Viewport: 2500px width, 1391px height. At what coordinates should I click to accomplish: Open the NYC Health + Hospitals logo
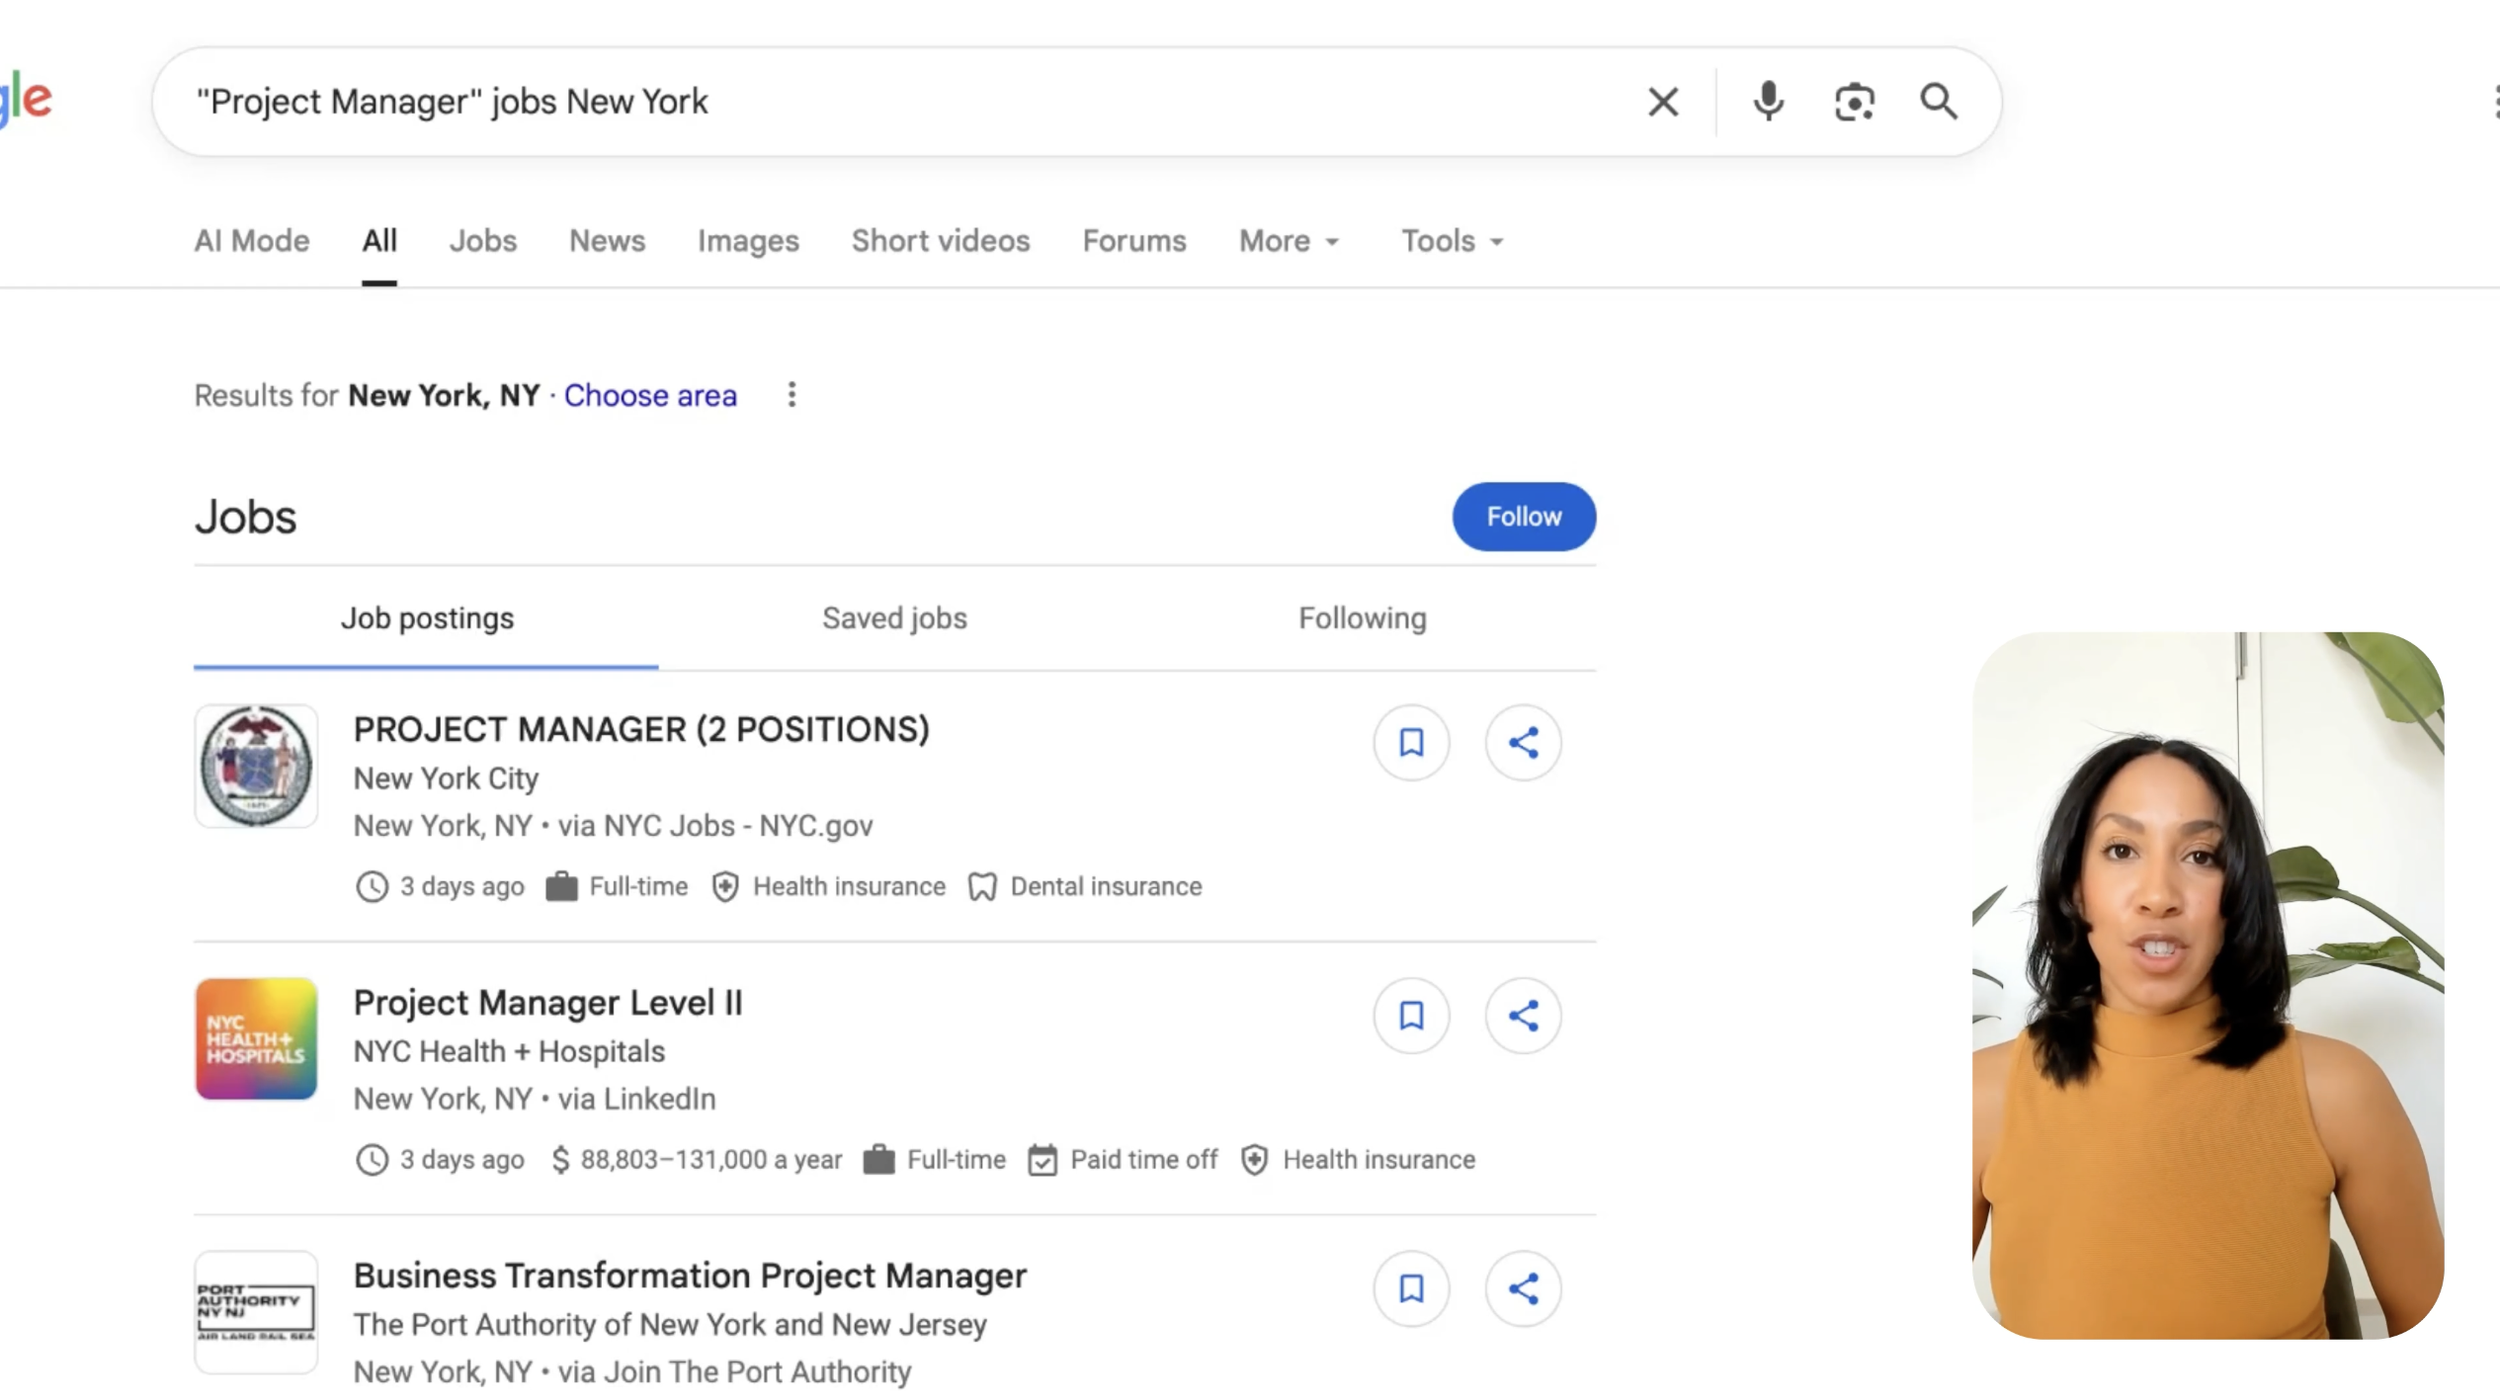click(x=256, y=1039)
